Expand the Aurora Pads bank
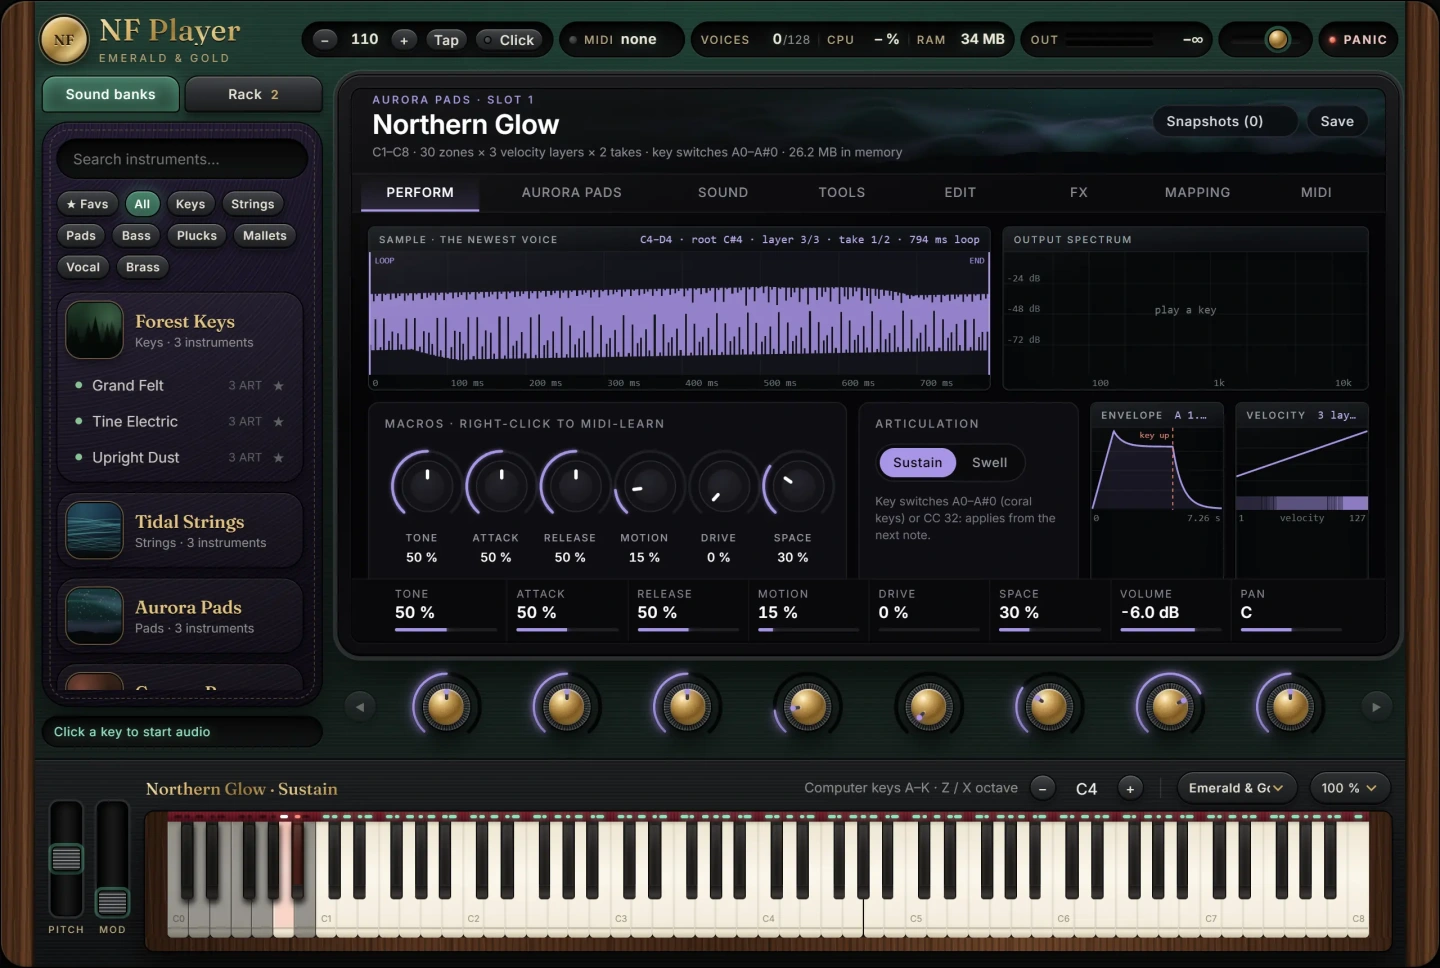Viewport: 1440px width, 968px height. [180, 616]
